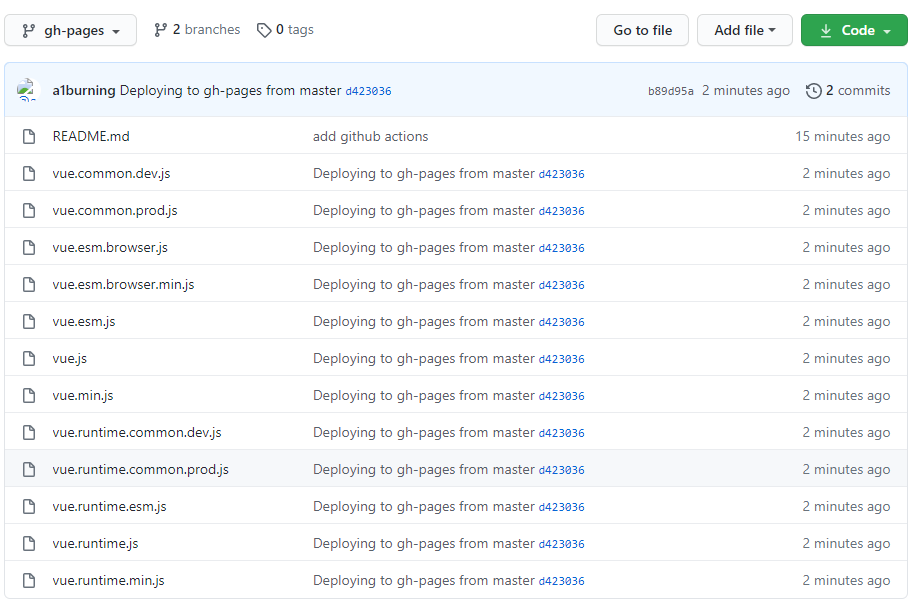Click the file icon beside vue.common.prod.js
The image size is (919, 611).
pos(29,211)
